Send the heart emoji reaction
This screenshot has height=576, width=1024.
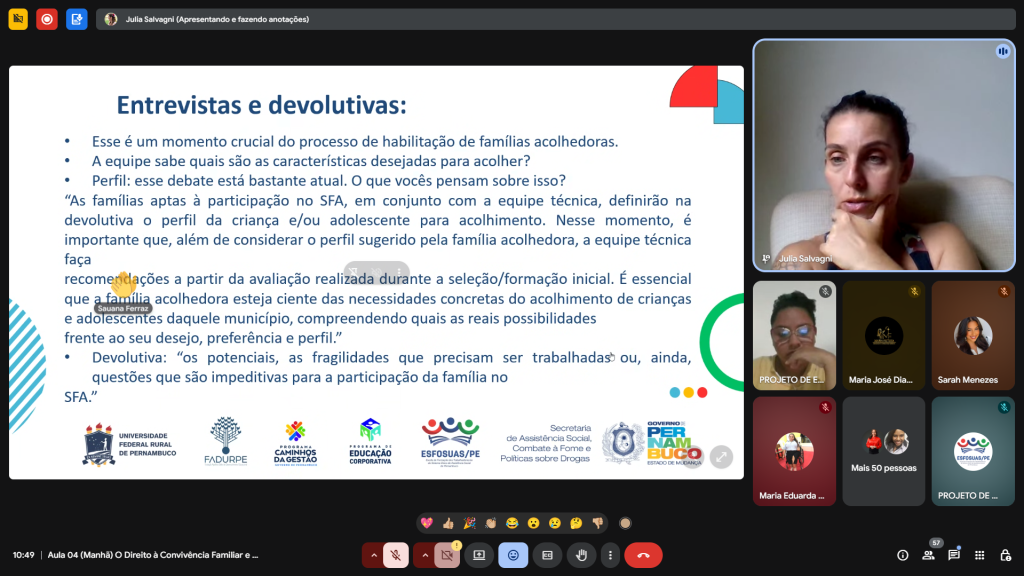427,522
